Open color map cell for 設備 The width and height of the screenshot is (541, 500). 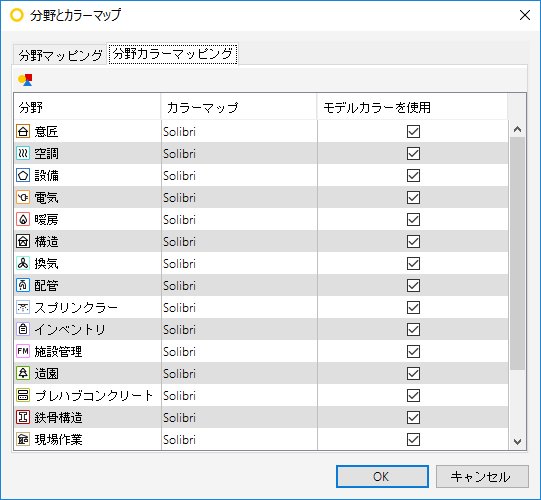click(x=239, y=175)
